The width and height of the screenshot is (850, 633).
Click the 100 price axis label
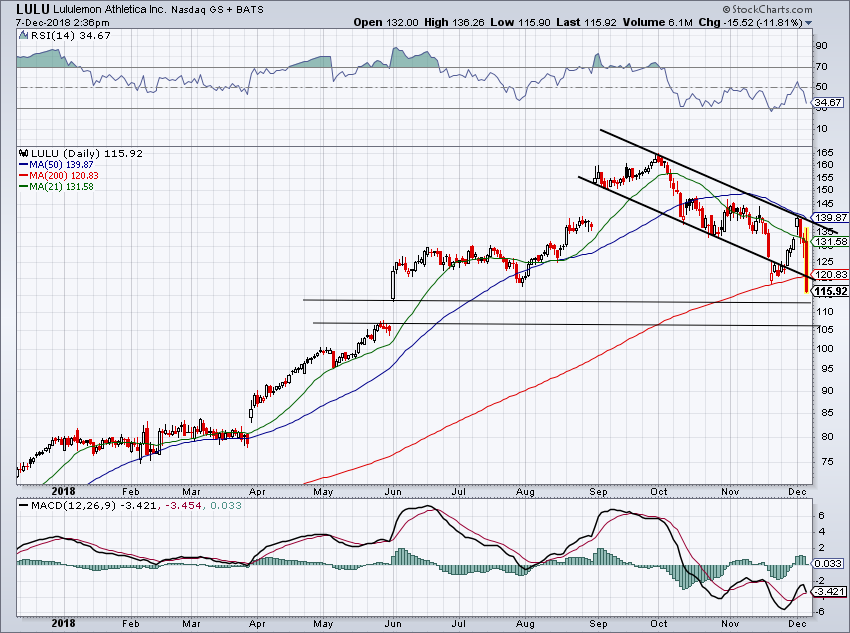pyautogui.click(x=824, y=348)
